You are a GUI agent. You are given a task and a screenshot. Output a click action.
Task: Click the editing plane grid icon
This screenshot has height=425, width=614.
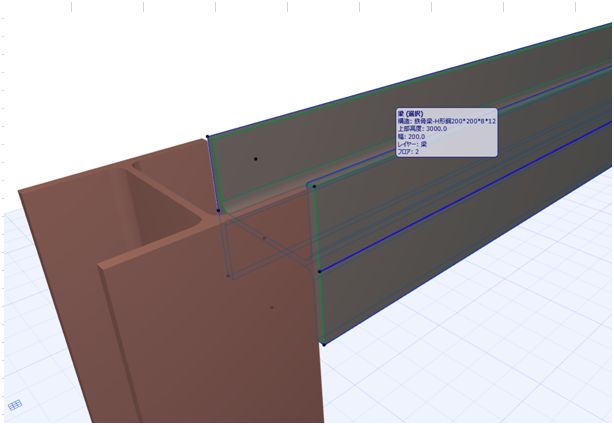point(15,405)
